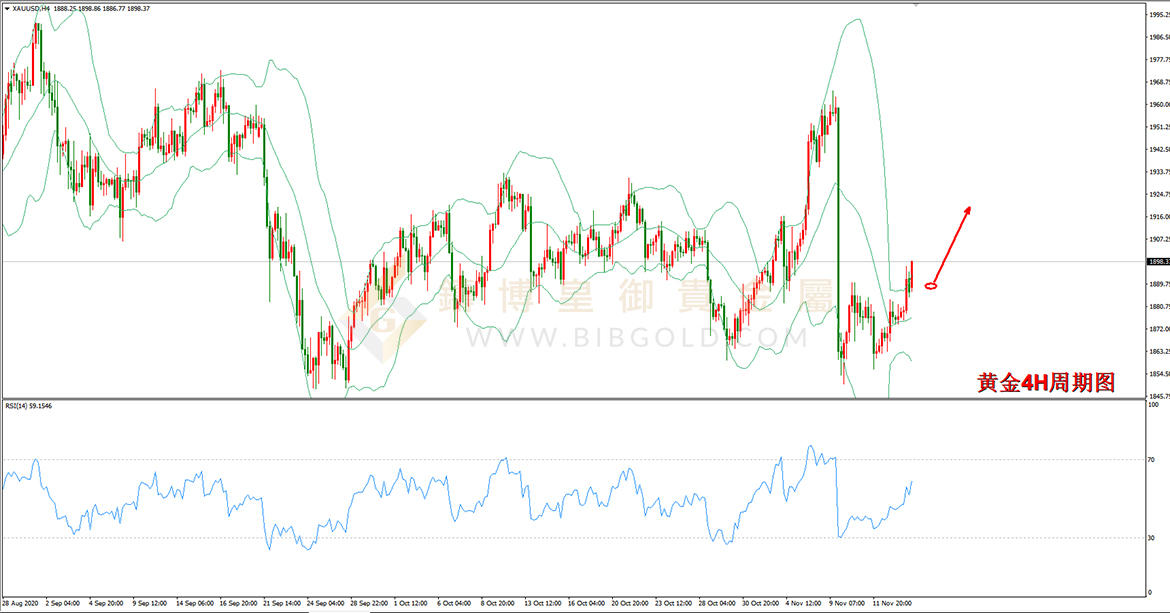Viewport: 1170px width, 613px height.
Task: Click the 9 Nov 07:00 time label
Action: 847,603
